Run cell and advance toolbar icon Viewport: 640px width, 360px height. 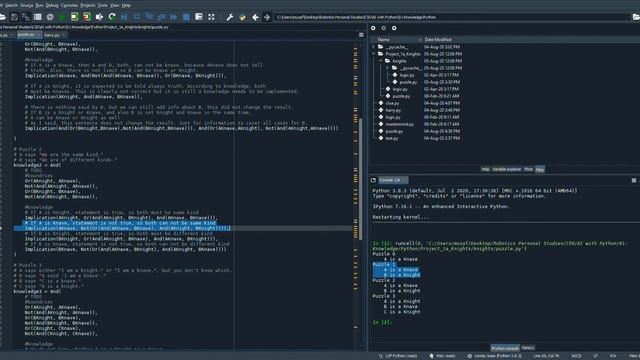87,17
